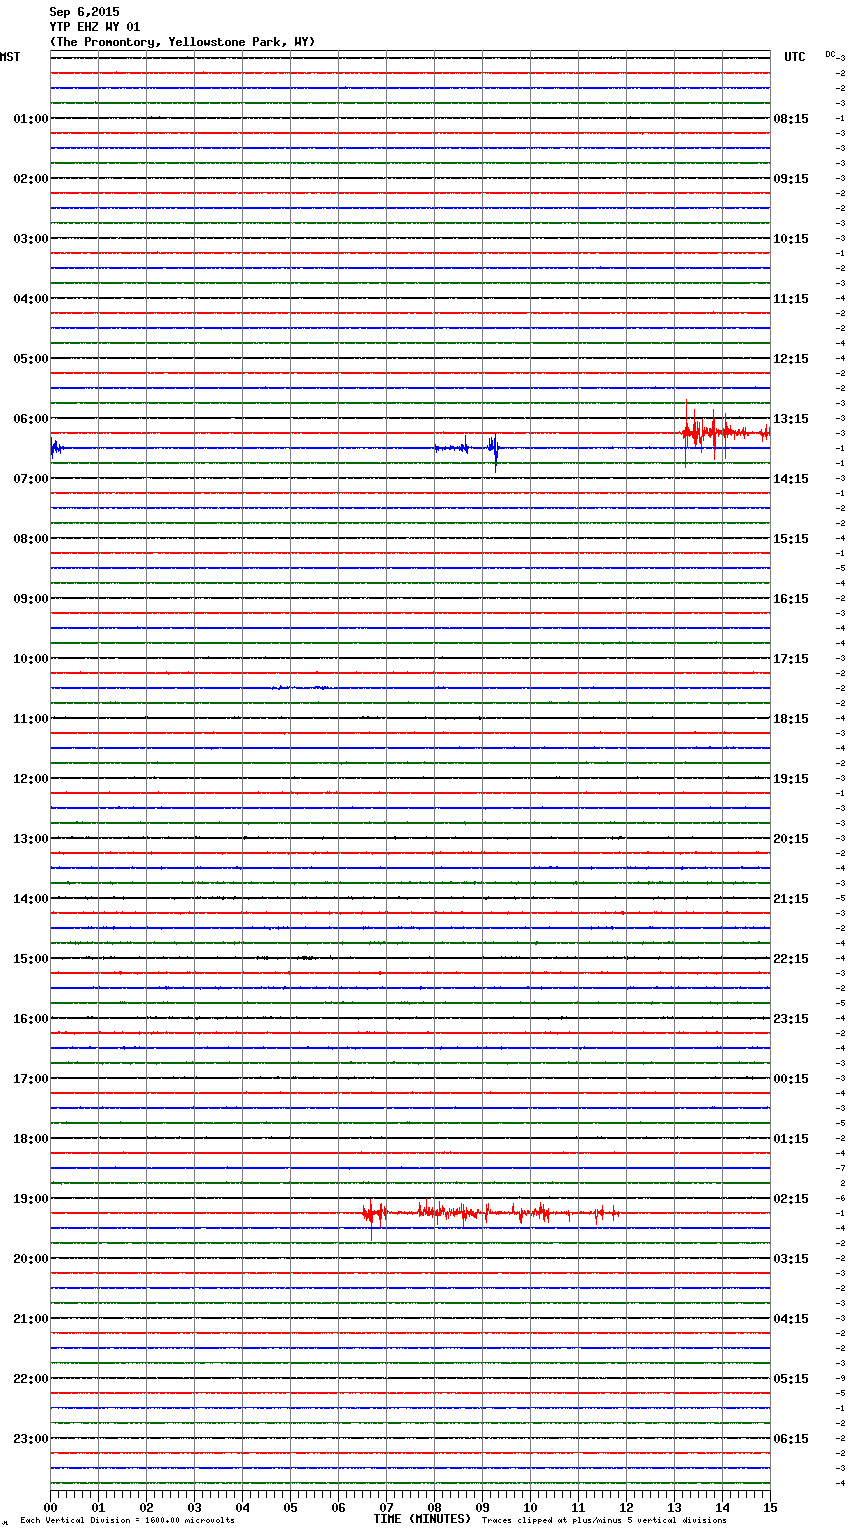Click the 18:15 UTC time label
Screen dimensions: 850x1534
(x=791, y=719)
